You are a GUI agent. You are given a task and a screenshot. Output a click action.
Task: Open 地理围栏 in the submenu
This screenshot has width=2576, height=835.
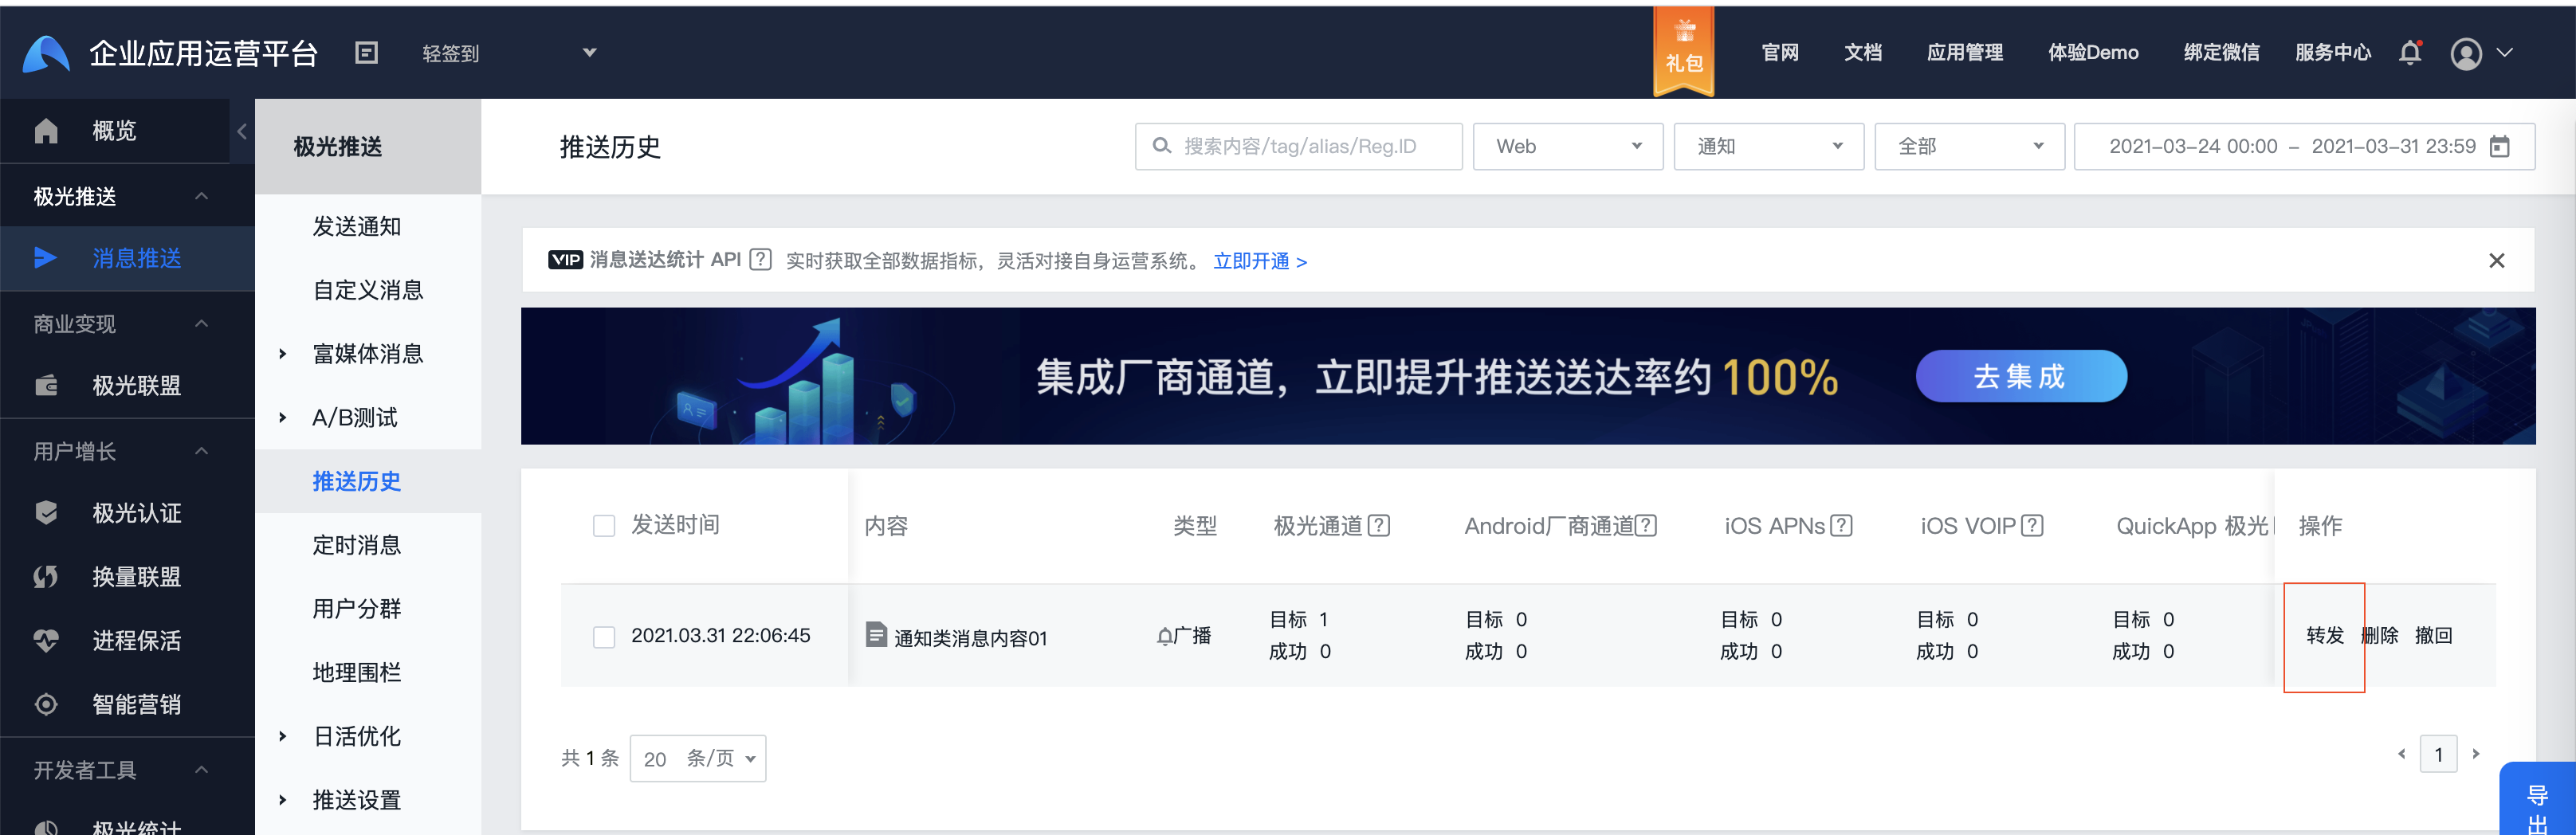tap(357, 672)
